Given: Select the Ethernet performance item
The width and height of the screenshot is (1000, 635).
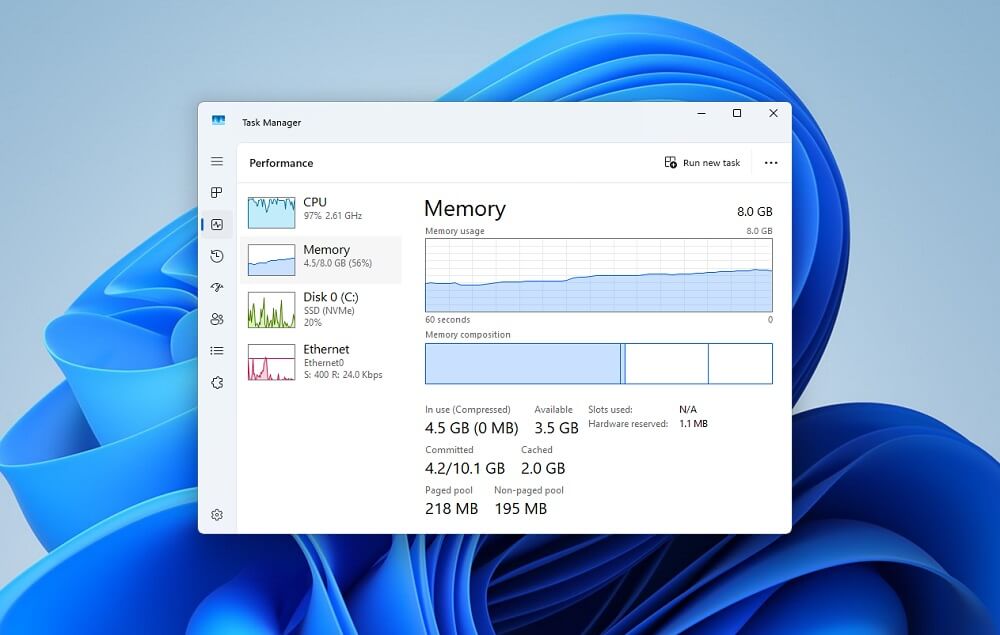Looking at the screenshot, I should click(x=321, y=361).
